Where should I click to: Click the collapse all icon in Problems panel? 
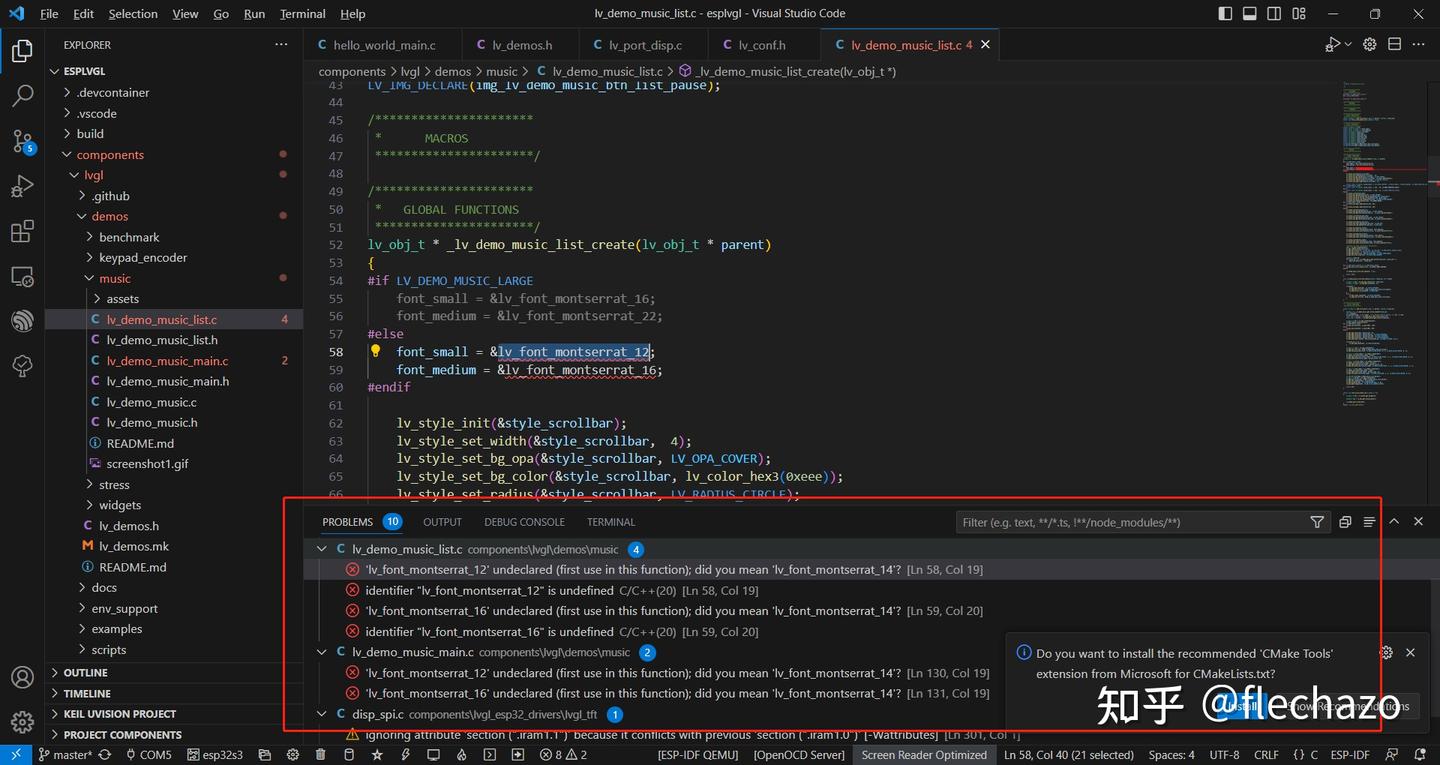pos(1345,522)
